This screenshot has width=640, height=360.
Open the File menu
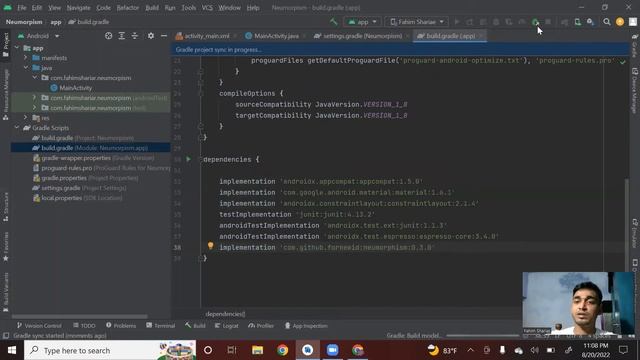[22, 8]
